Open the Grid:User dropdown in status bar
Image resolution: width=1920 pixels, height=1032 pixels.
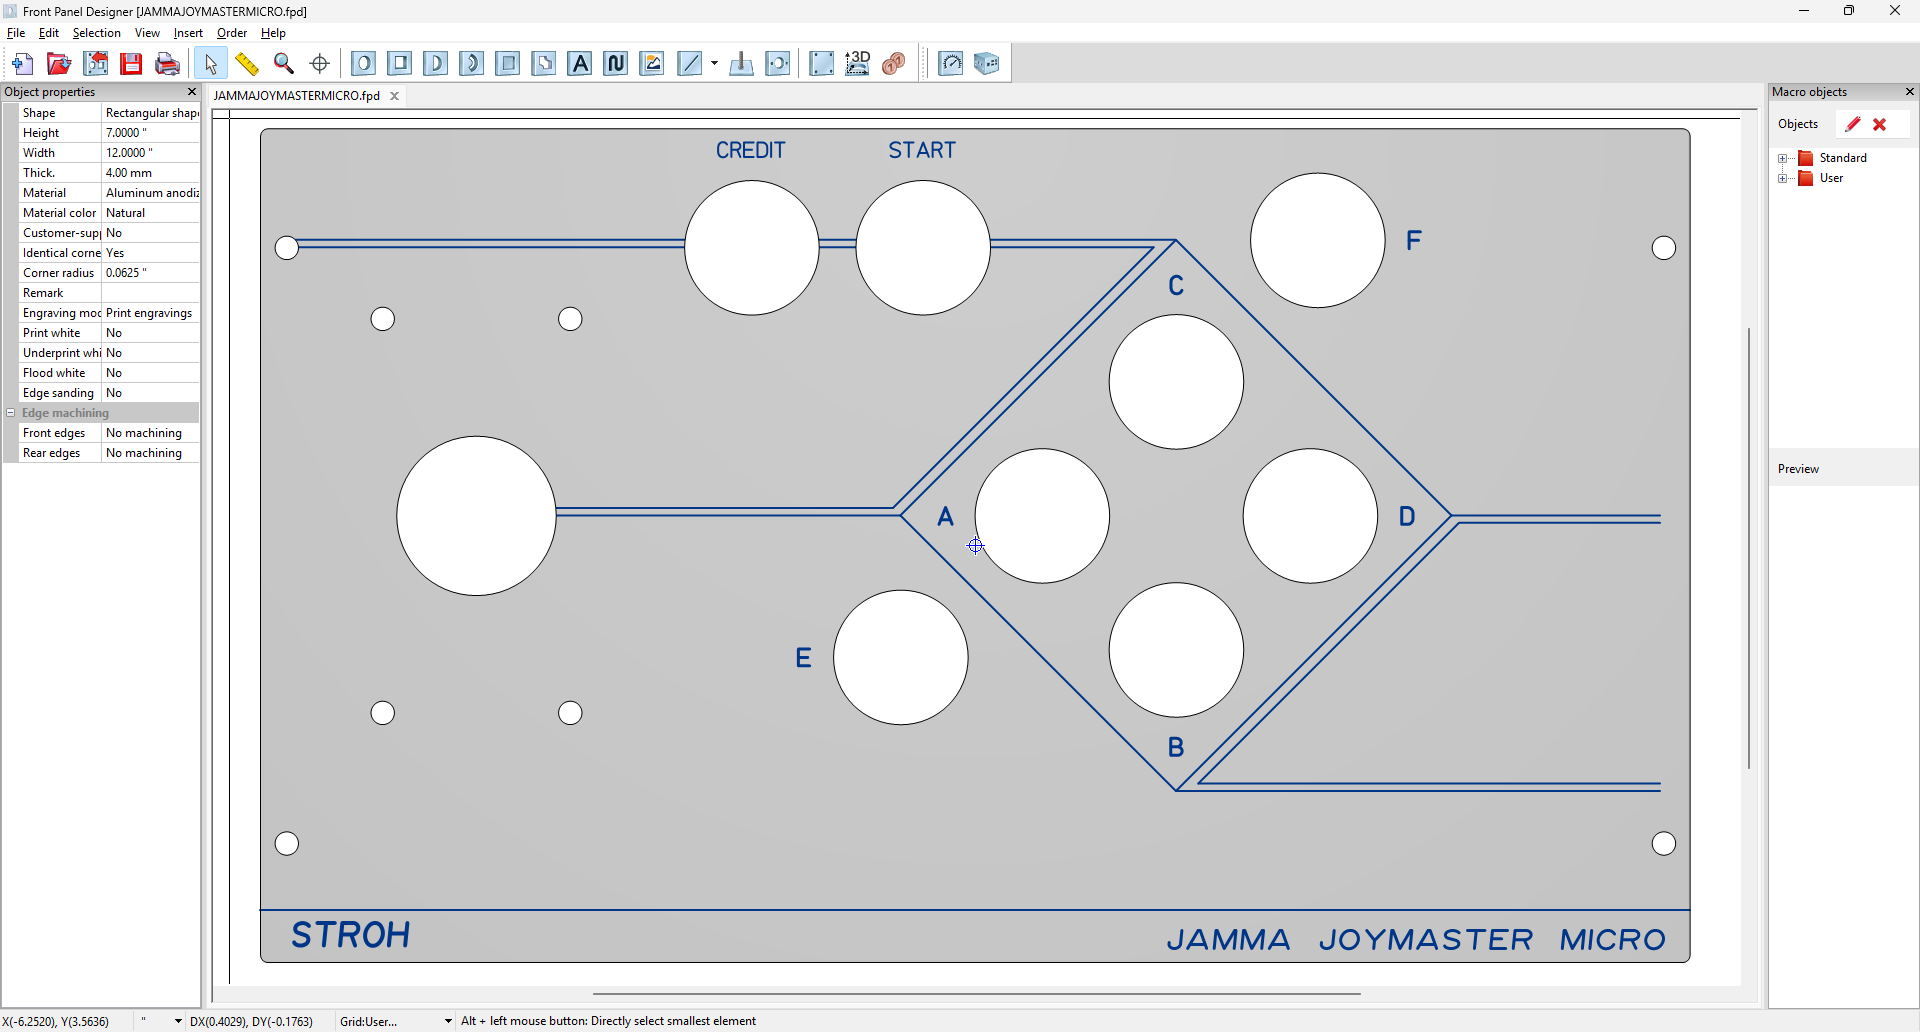(447, 1021)
